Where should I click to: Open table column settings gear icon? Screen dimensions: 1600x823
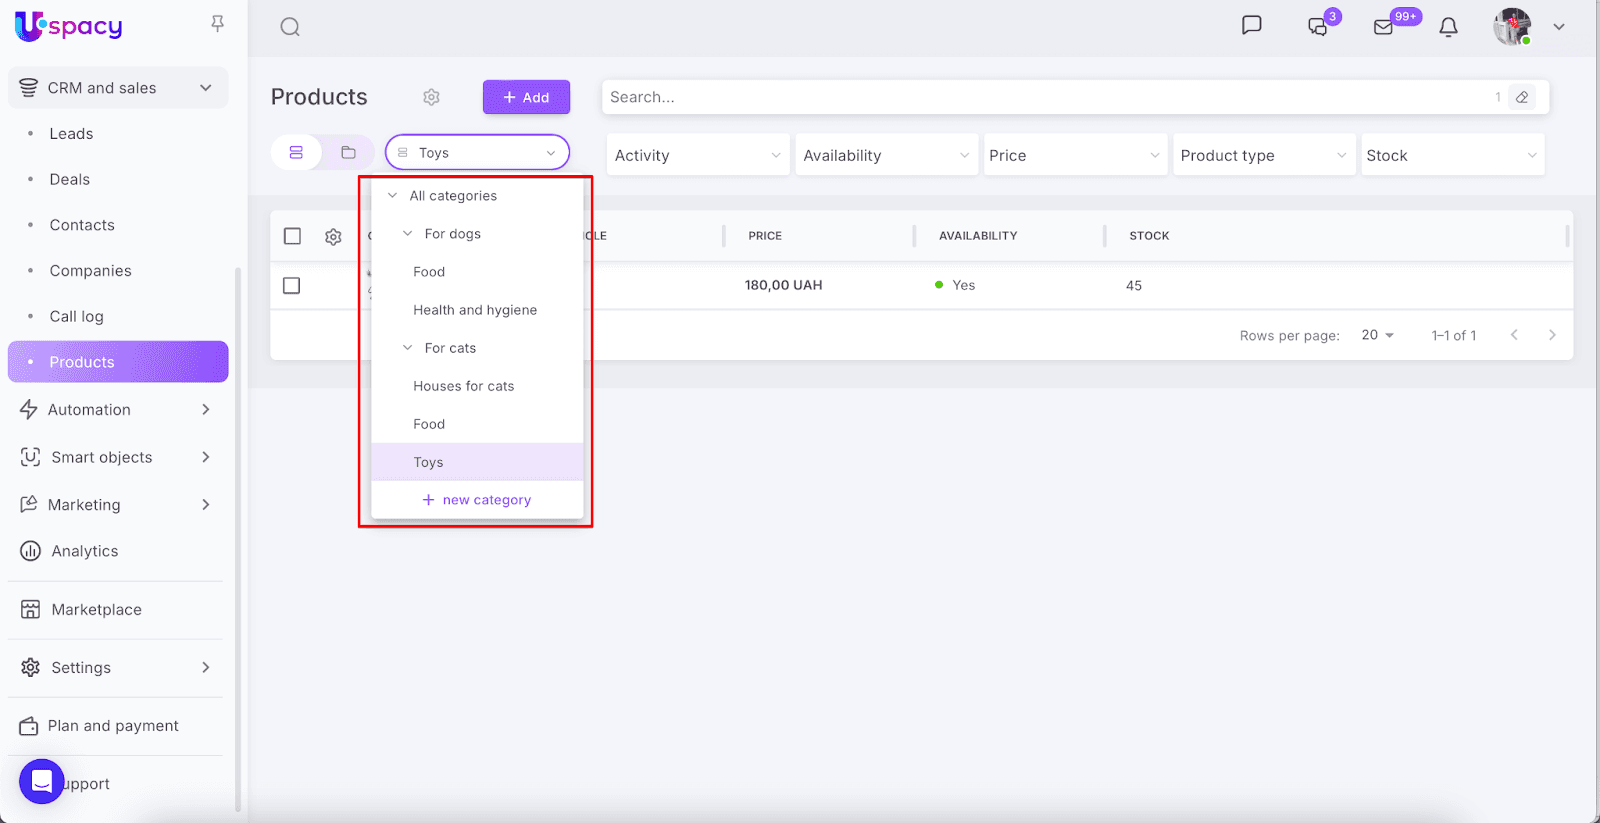point(333,236)
